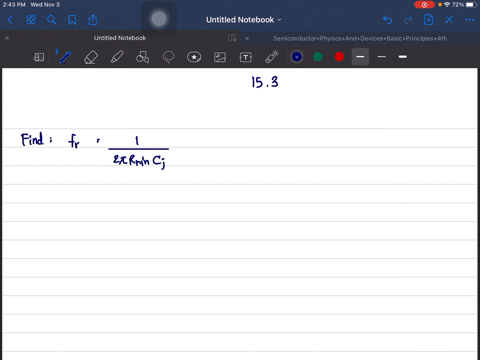The width and height of the screenshot is (480, 360).
Task: Open the Elements star tool
Action: (x=194, y=57)
